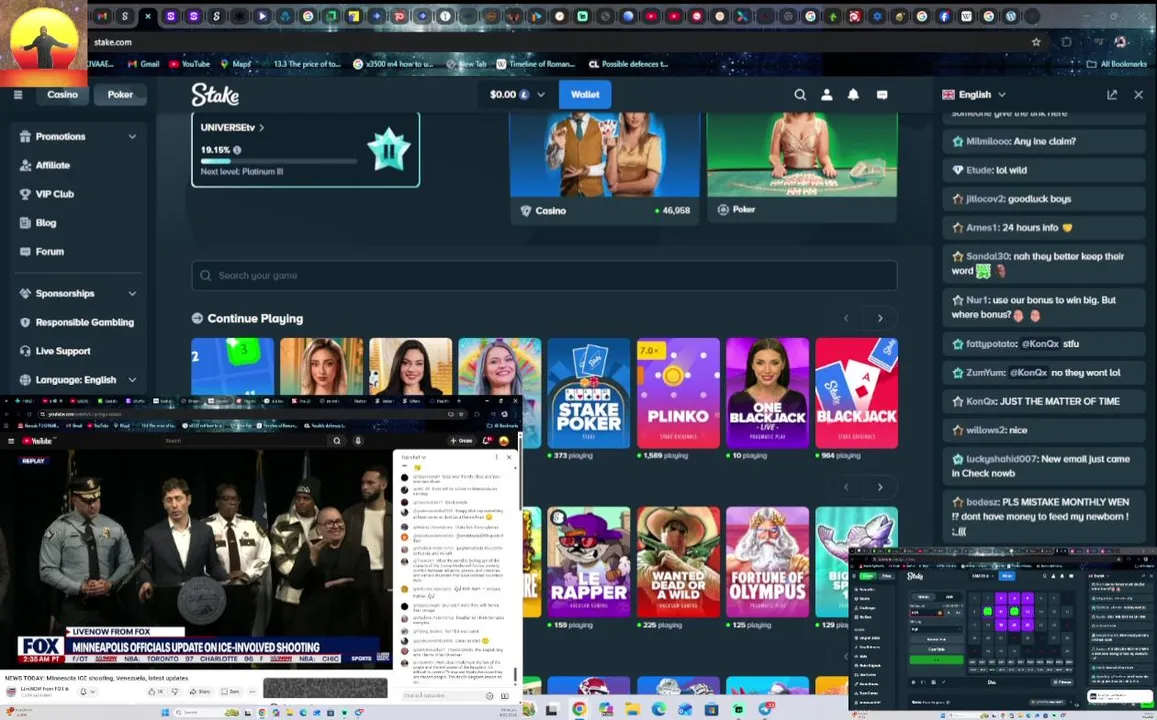
Task: Open File Explorer from the taskbar
Action: pos(632,710)
